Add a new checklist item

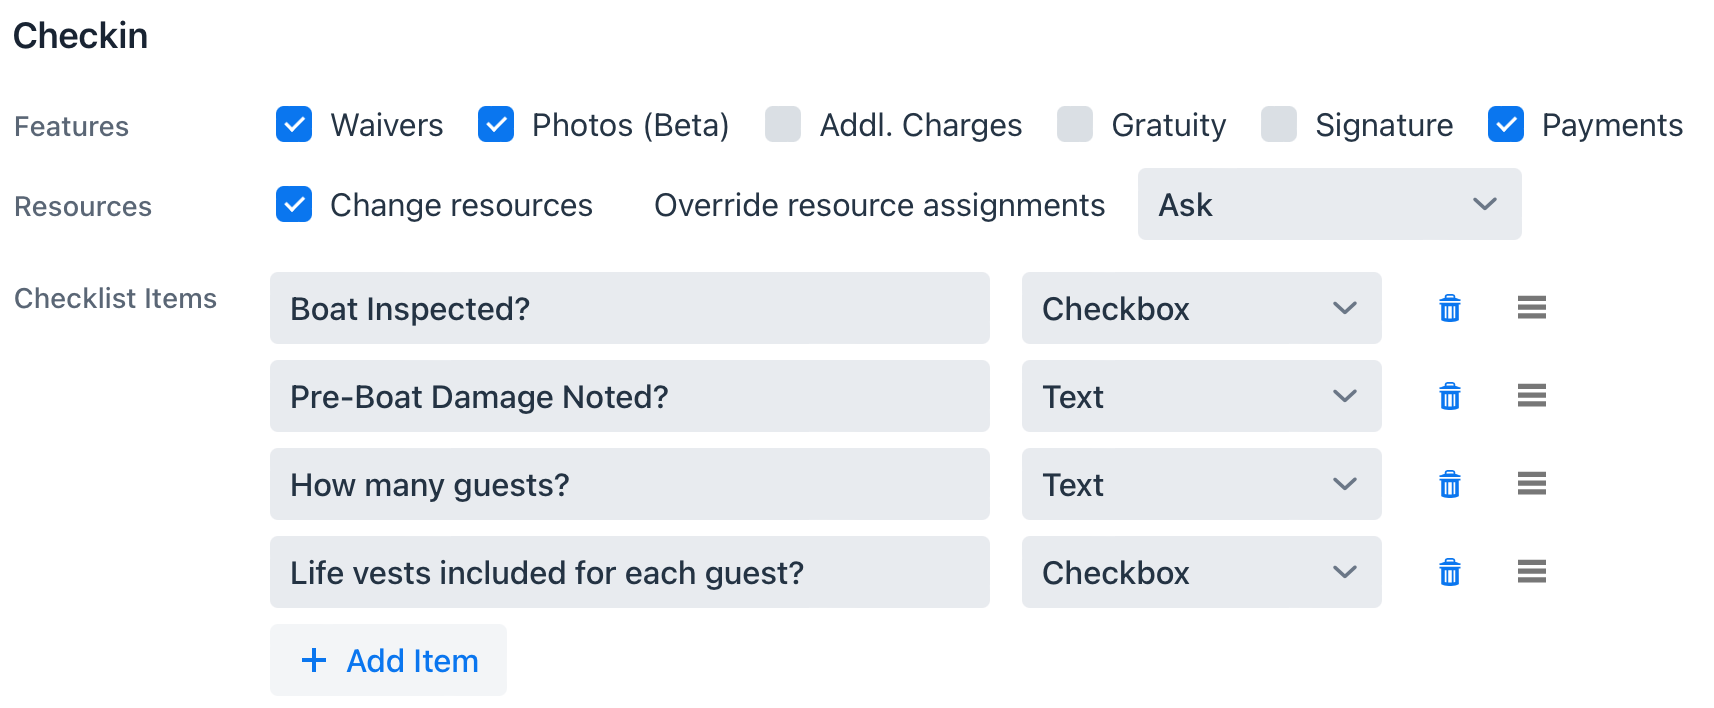coord(388,660)
